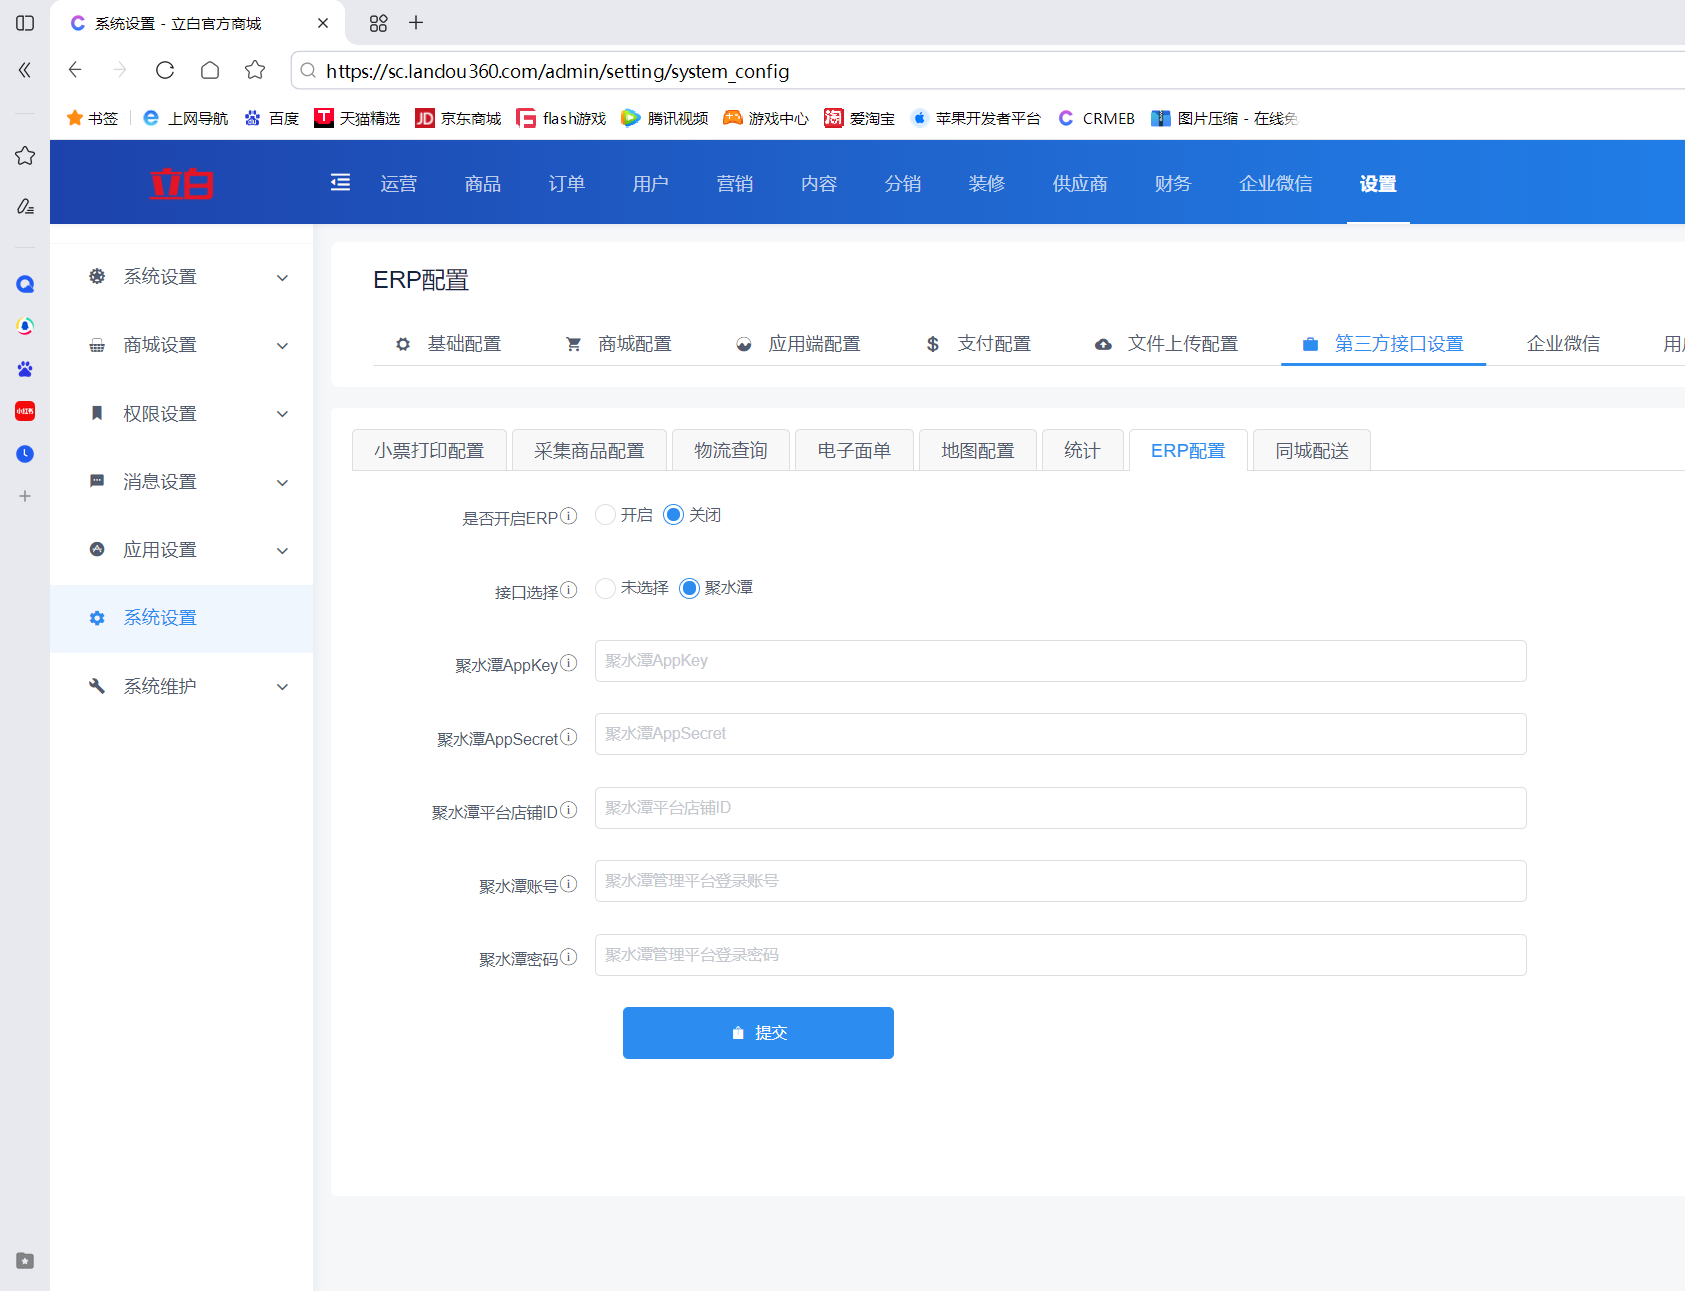This screenshot has width=1685, height=1291.
Task: Go back to the previous page
Action: pyautogui.click(x=75, y=70)
